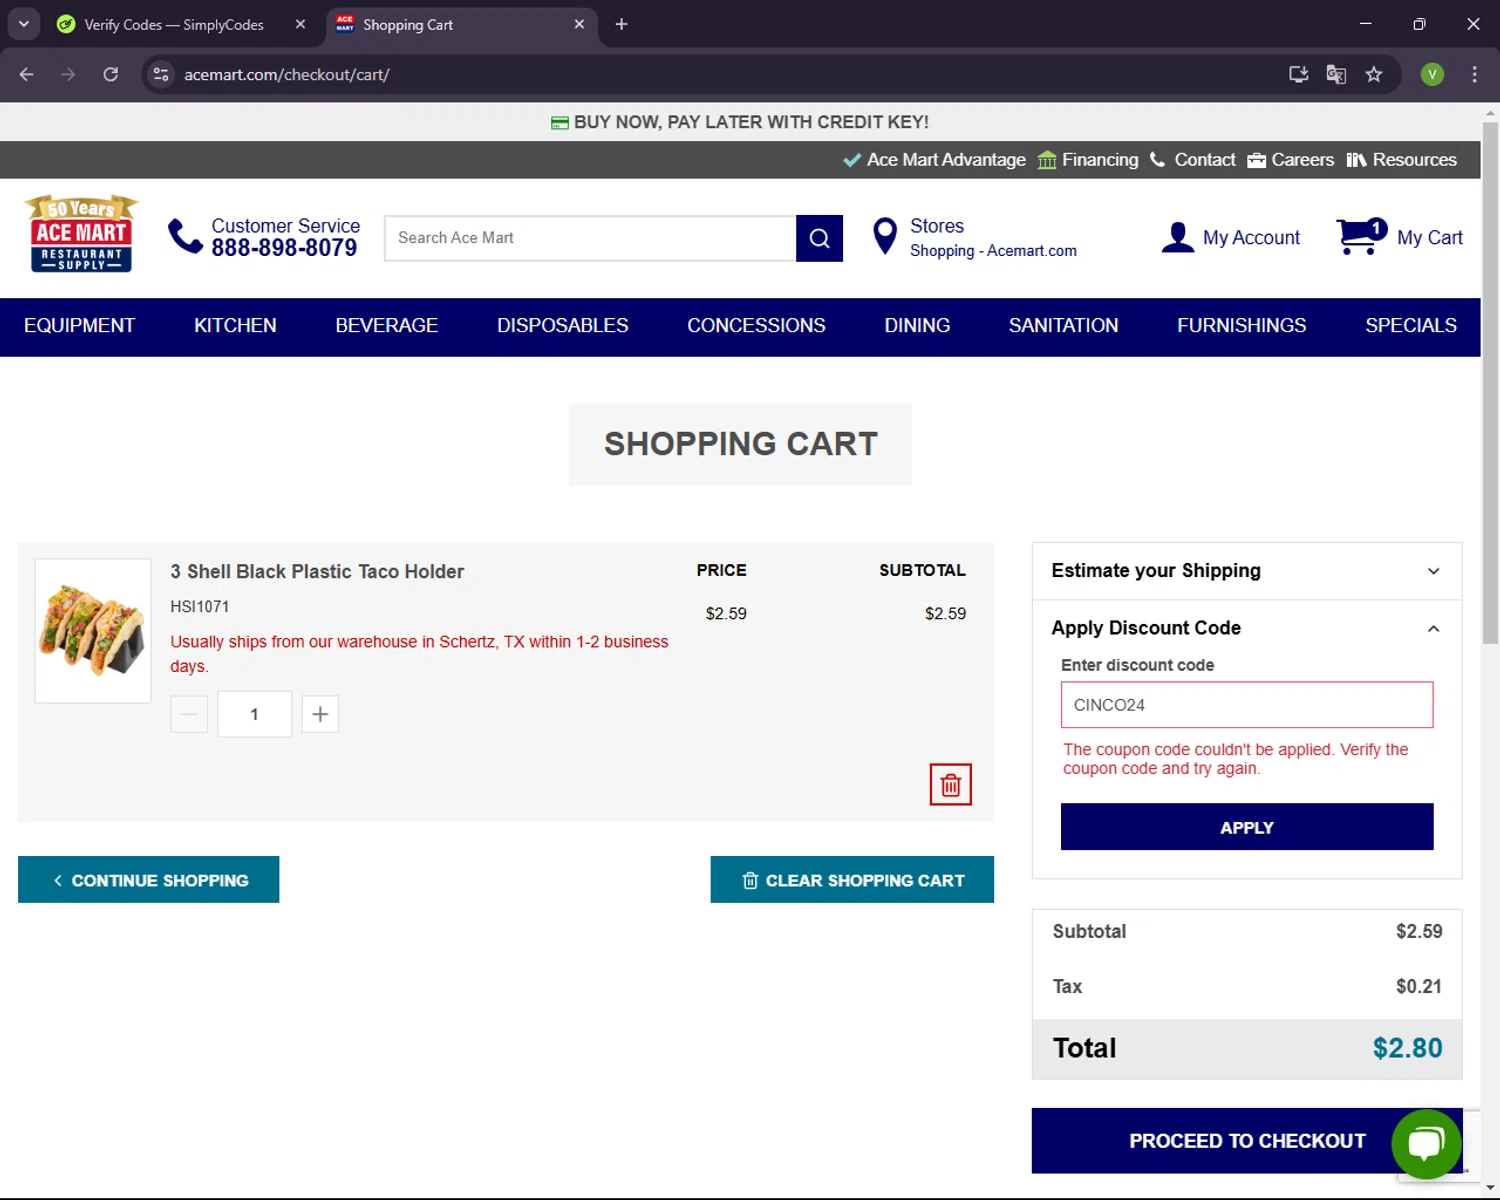Remove item with red trash icon
1500x1200 pixels.
950,785
